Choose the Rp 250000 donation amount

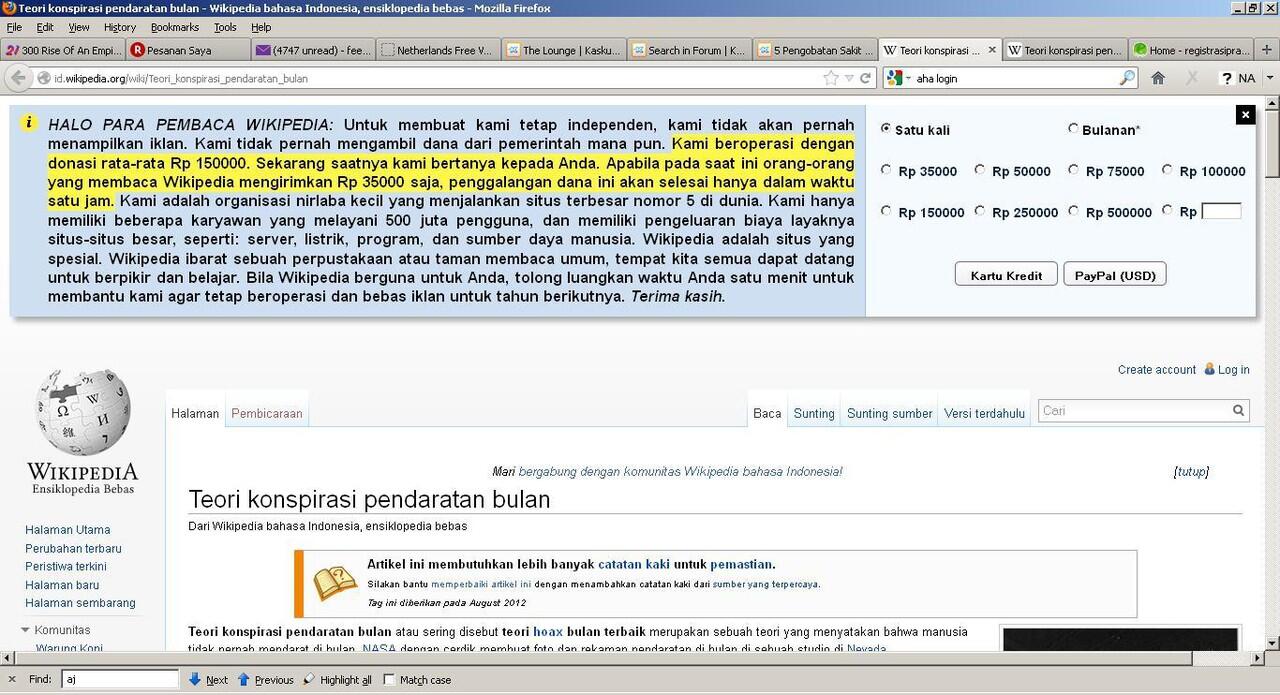(980, 211)
